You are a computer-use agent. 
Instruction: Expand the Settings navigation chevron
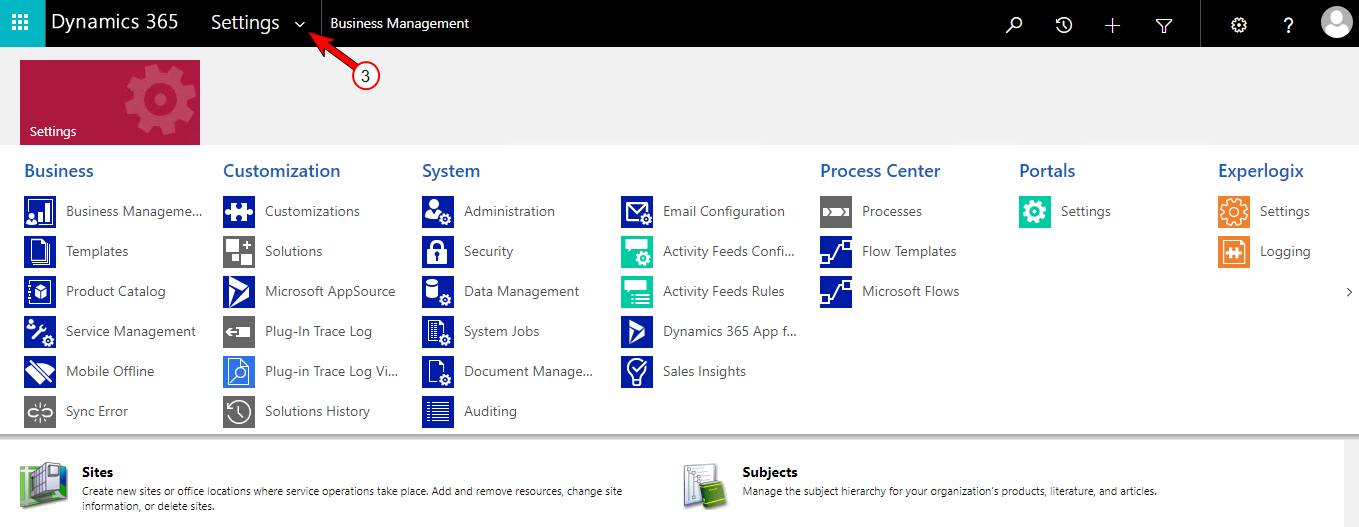[300, 25]
